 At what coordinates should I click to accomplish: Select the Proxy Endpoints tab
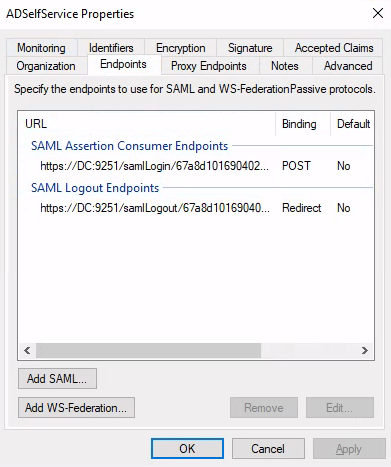click(209, 66)
